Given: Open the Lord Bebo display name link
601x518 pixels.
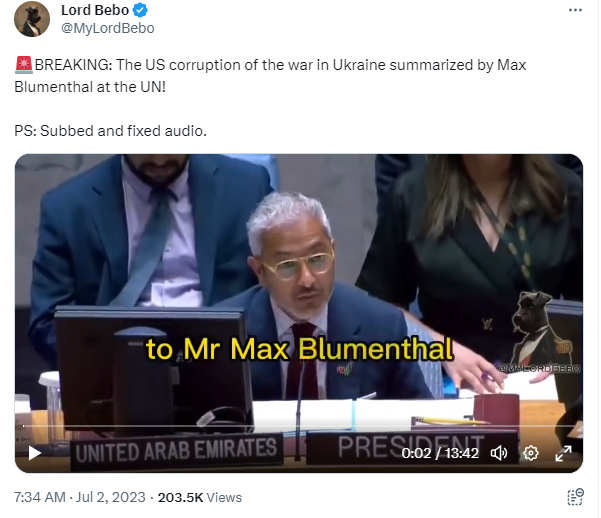Looking at the screenshot, I should coord(95,10).
